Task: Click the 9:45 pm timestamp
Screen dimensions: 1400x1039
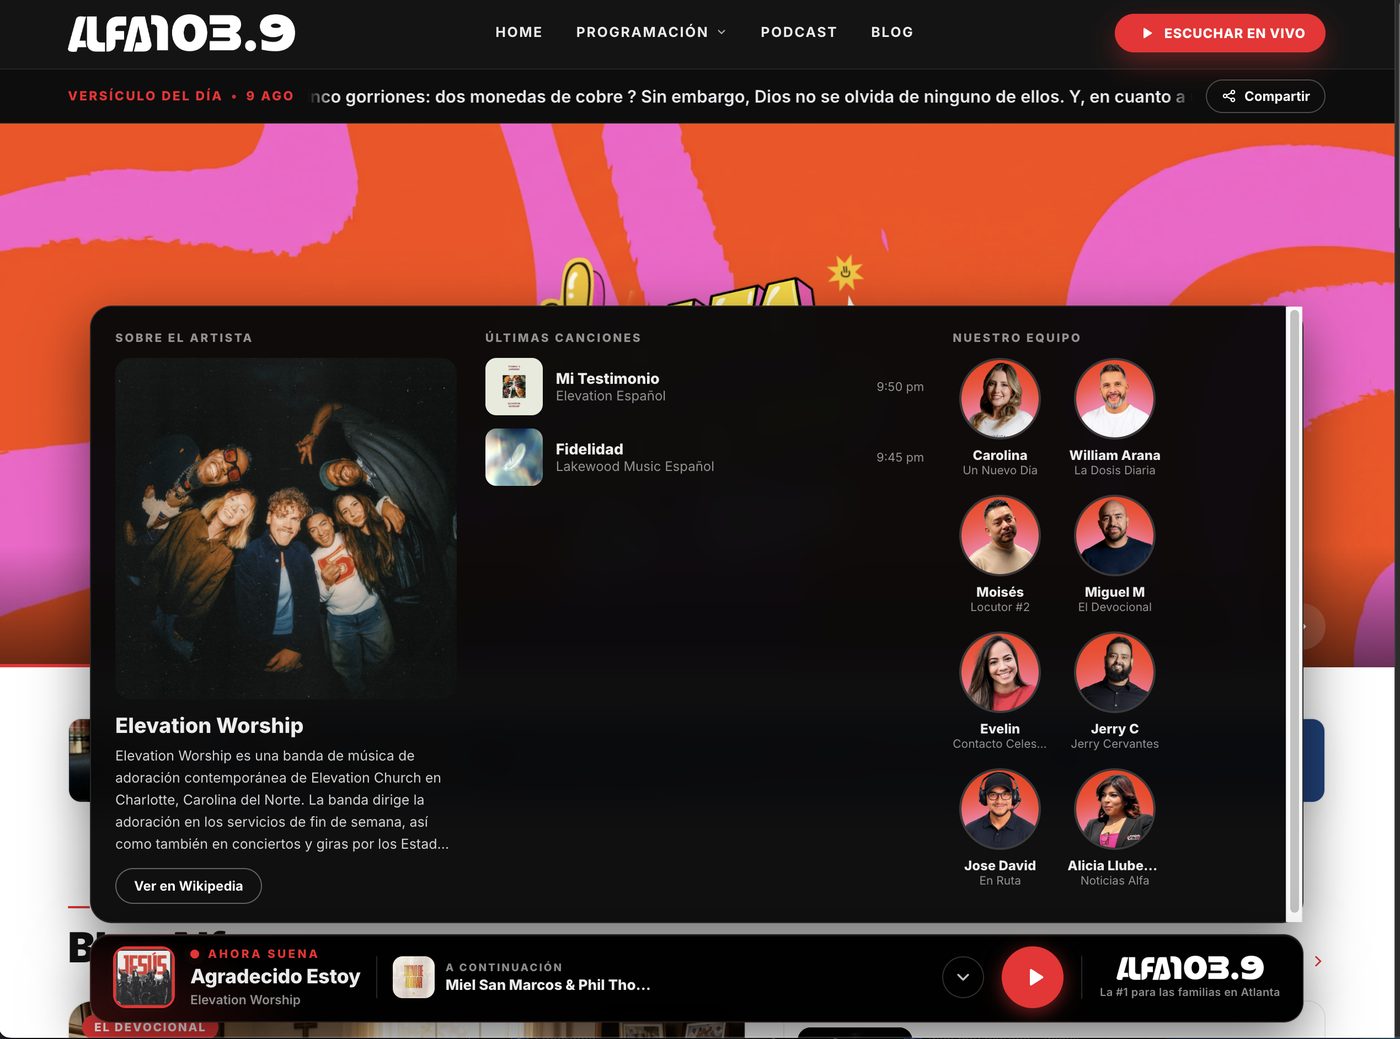Action: click(x=900, y=457)
